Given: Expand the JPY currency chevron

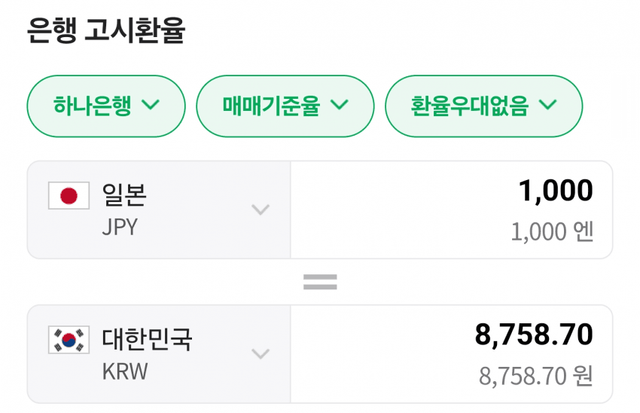Looking at the screenshot, I should [261, 210].
